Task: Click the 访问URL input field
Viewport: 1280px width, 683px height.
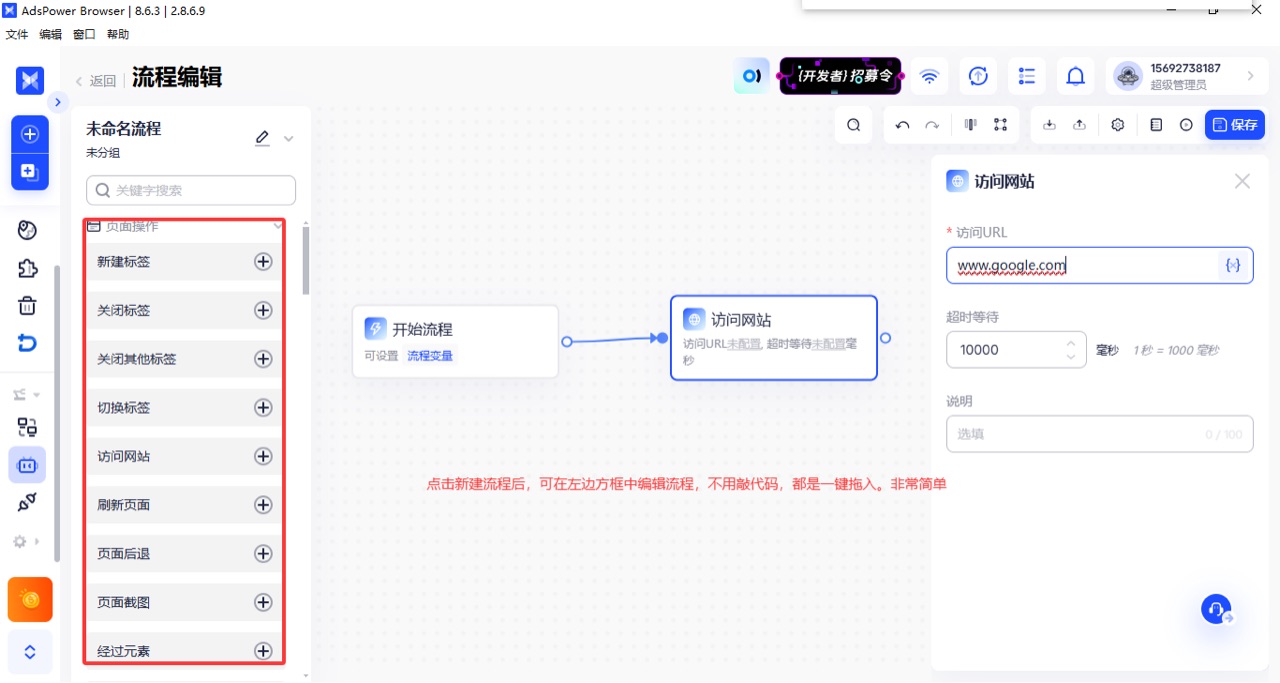Action: (1099, 265)
